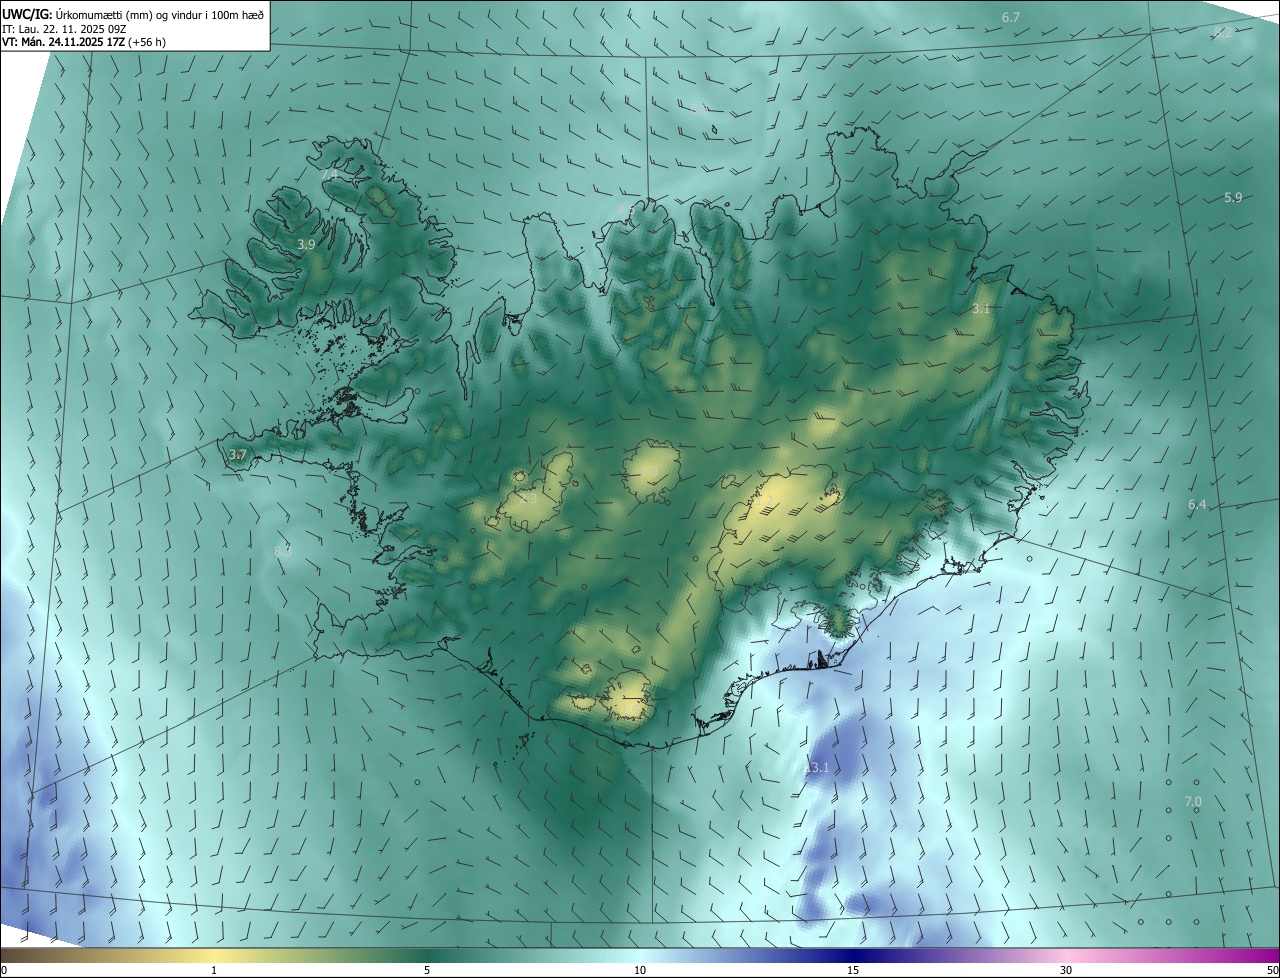Viewport: 1280px width, 978px height.
Task: Click the 8.3 value label in Faxaflói bay
Action: click(283, 550)
